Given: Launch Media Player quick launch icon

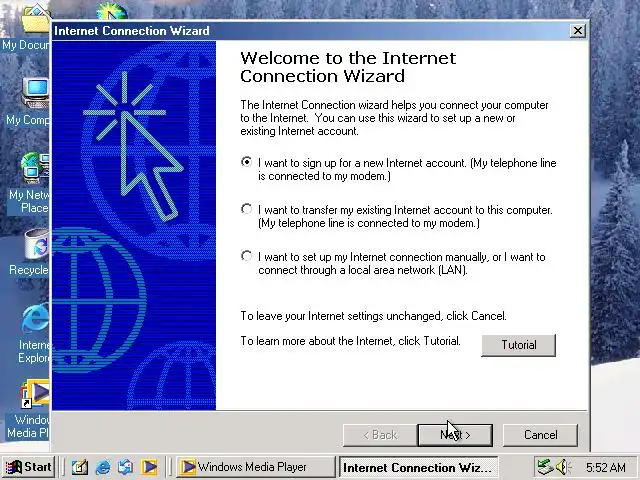Looking at the screenshot, I should click(x=149, y=467).
